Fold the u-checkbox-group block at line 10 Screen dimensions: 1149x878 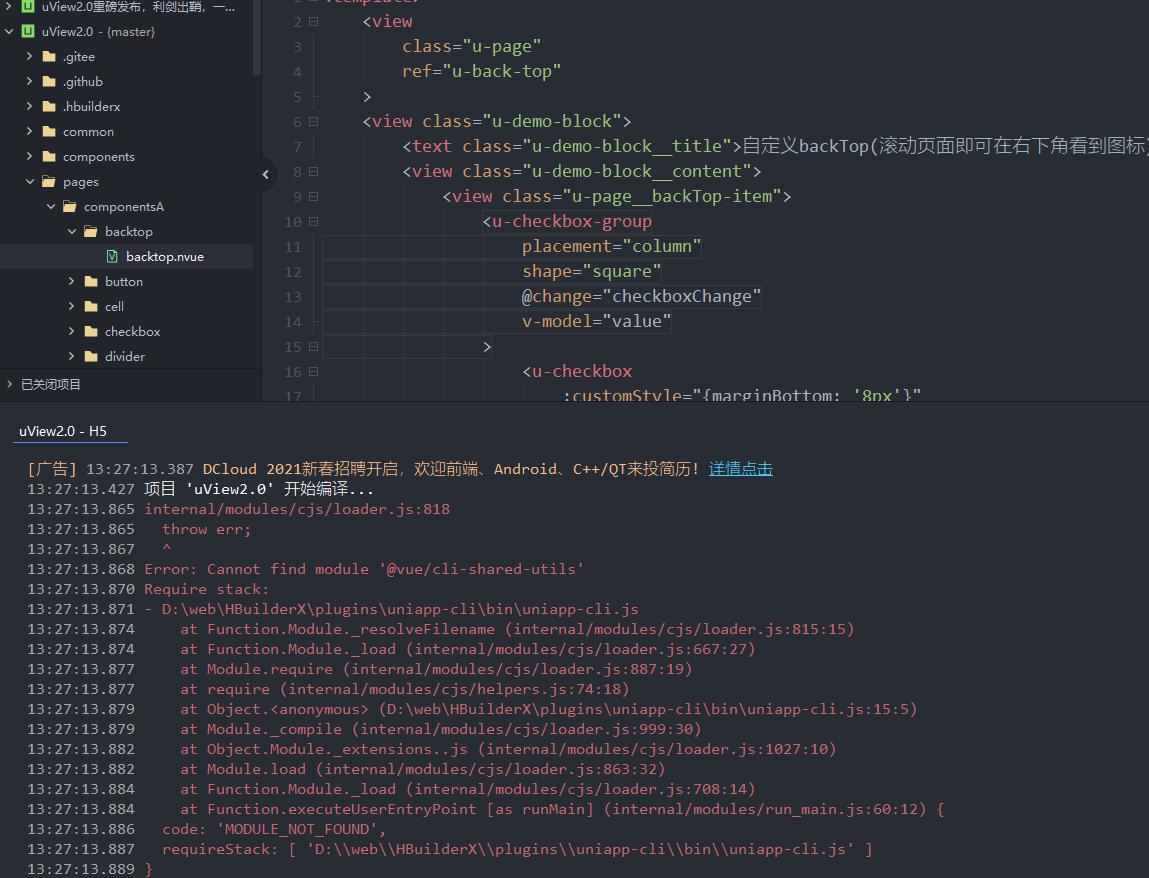coord(314,222)
